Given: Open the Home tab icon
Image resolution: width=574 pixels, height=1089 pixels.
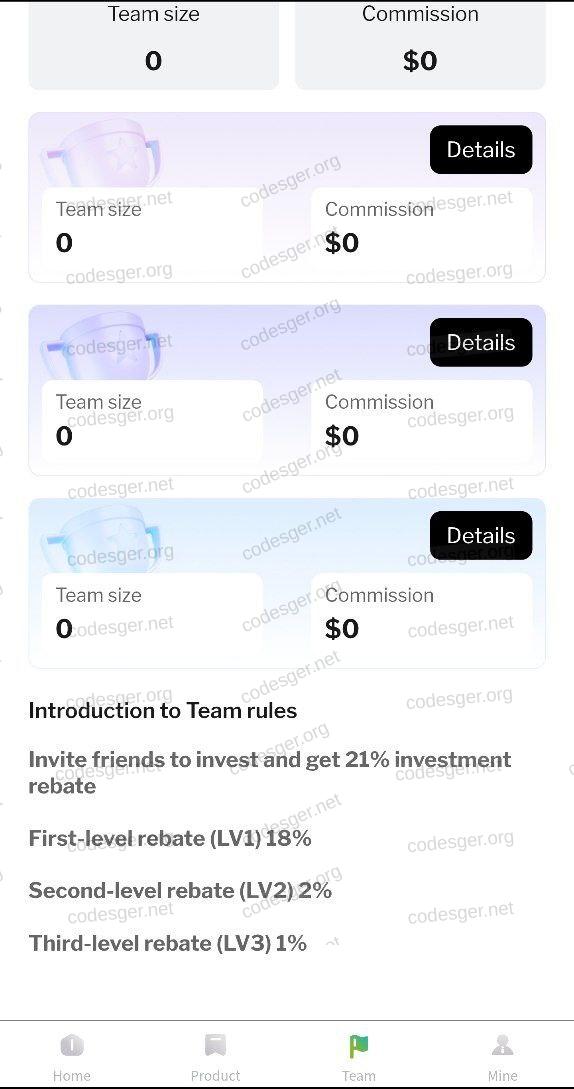Looking at the screenshot, I should 72,1045.
